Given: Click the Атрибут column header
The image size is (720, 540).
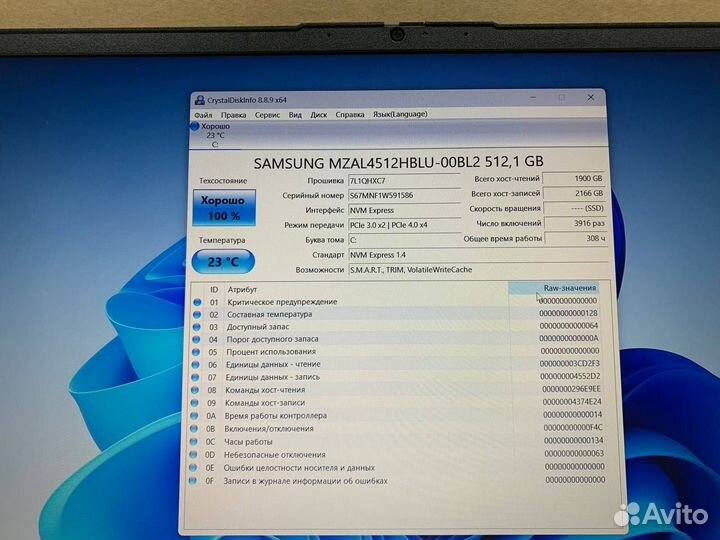Looking at the screenshot, I should click(x=242, y=290).
